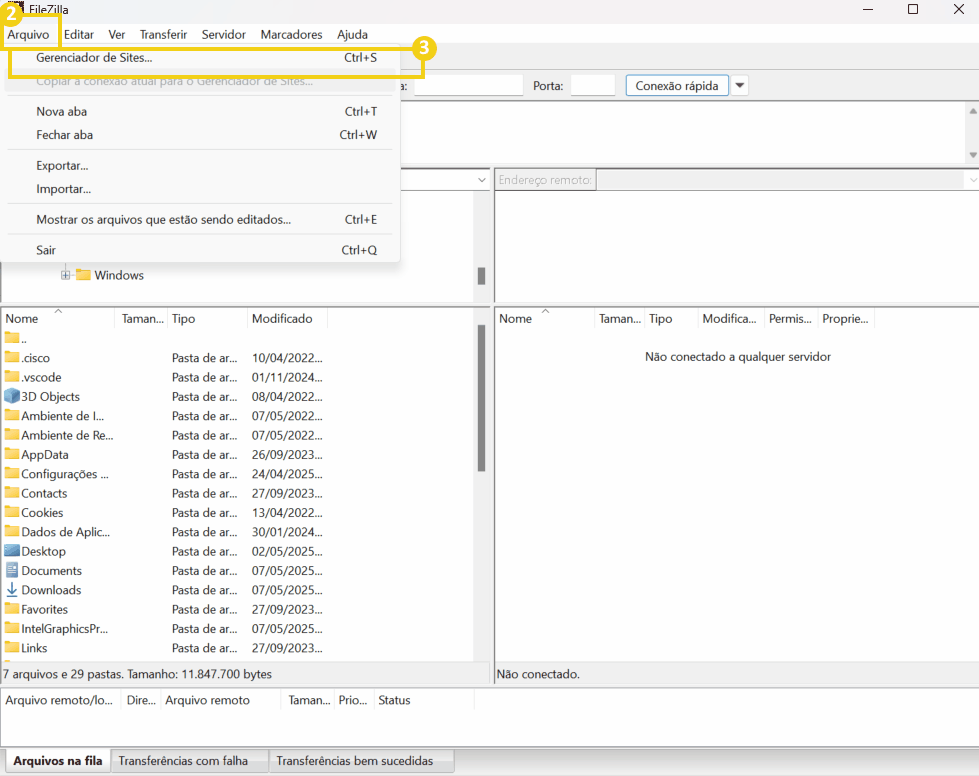The height and width of the screenshot is (776, 979).
Task: Open the Servidor menu
Action: coord(224,34)
